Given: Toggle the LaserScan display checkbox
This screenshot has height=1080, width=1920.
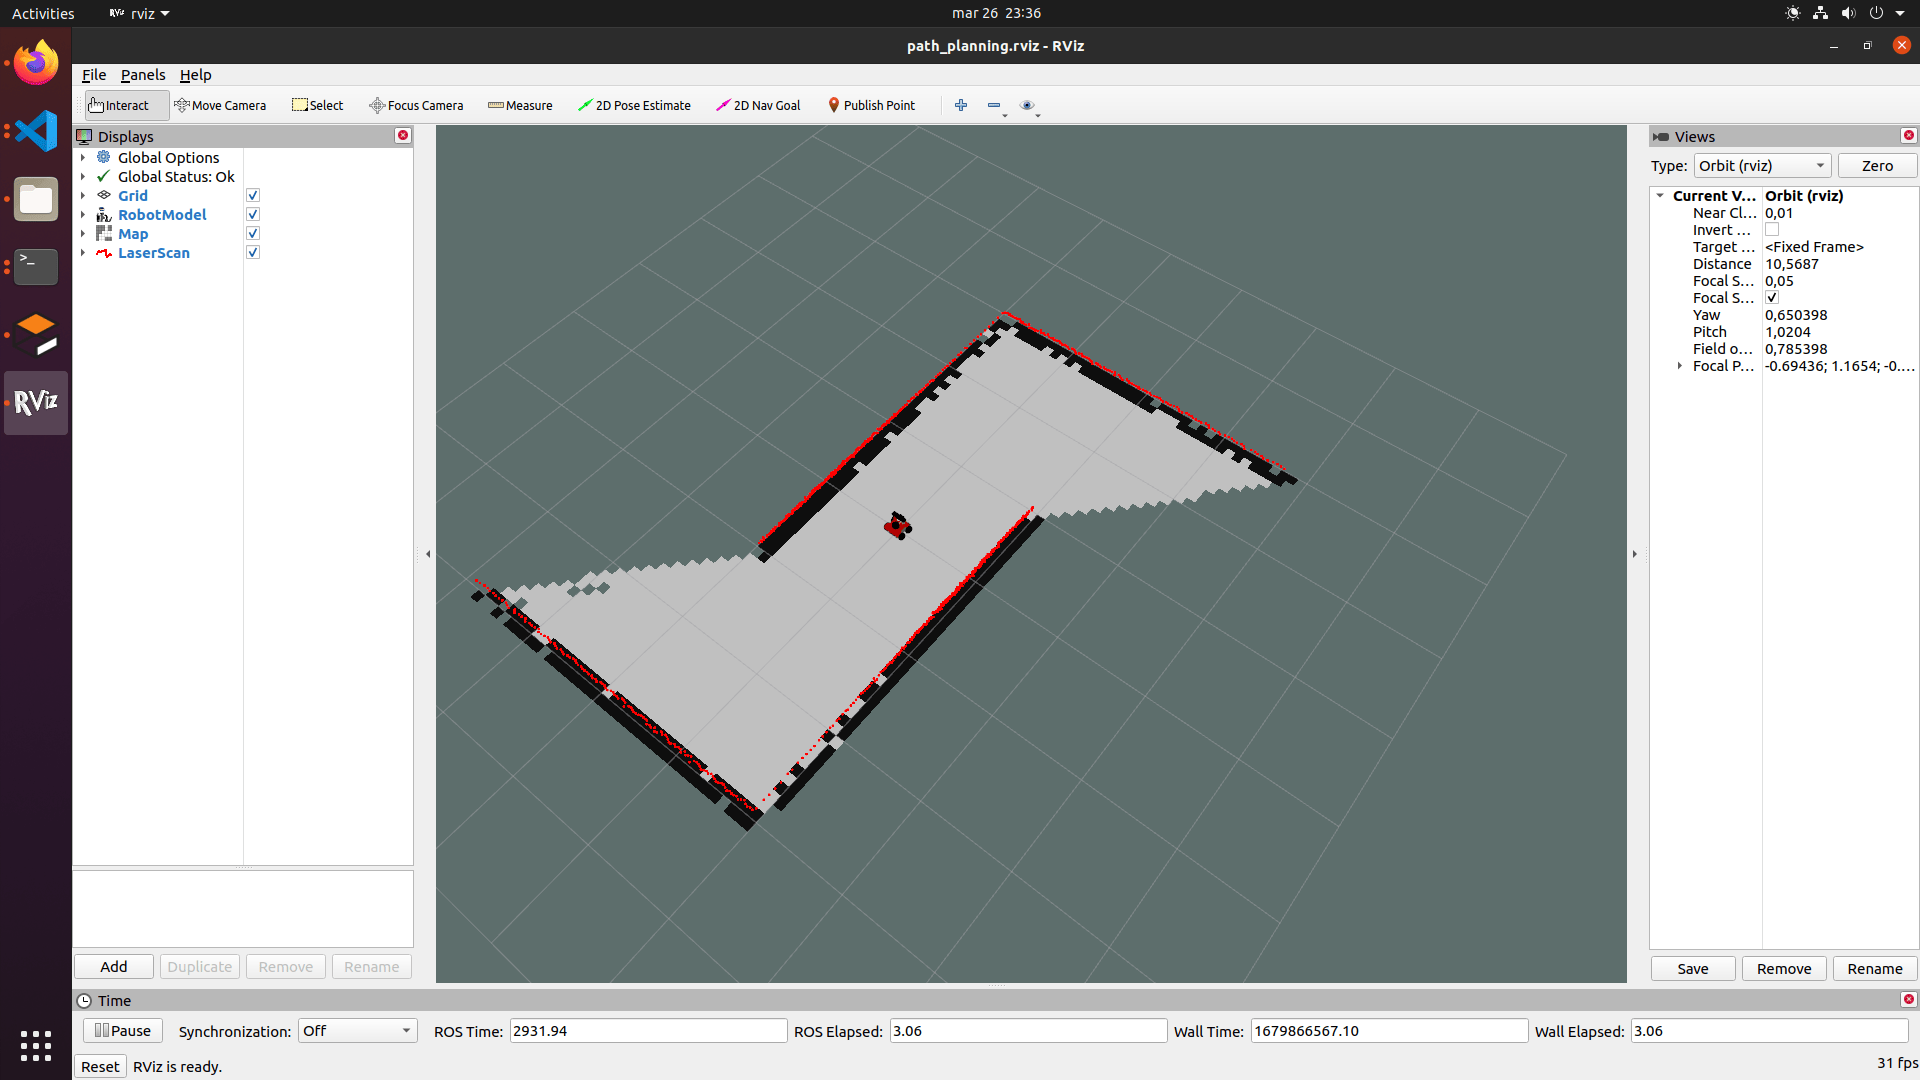Looking at the screenshot, I should [x=253, y=253].
